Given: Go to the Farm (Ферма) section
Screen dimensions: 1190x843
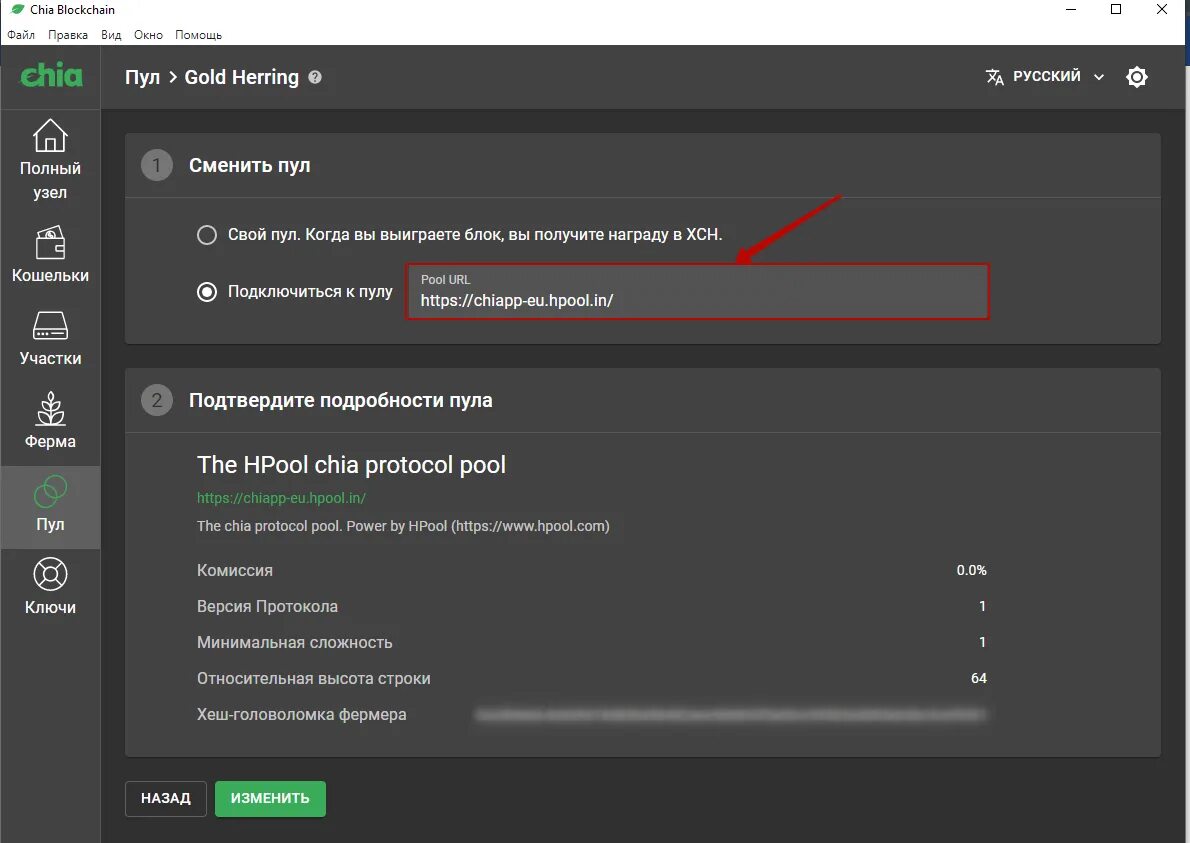Looking at the screenshot, I should pyautogui.click(x=50, y=420).
